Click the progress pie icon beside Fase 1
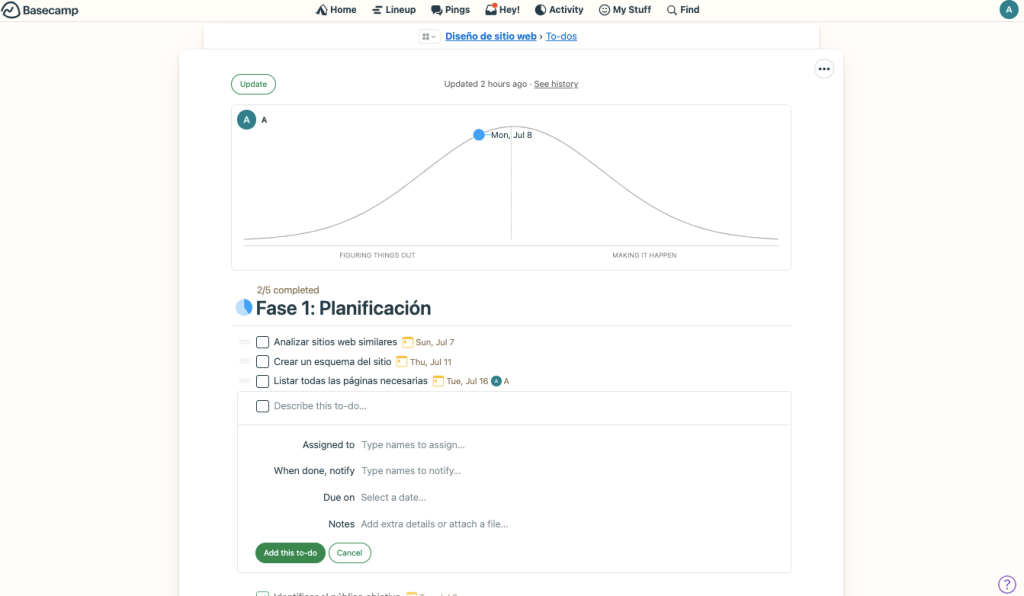This screenshot has width=1024, height=596. 244,308
